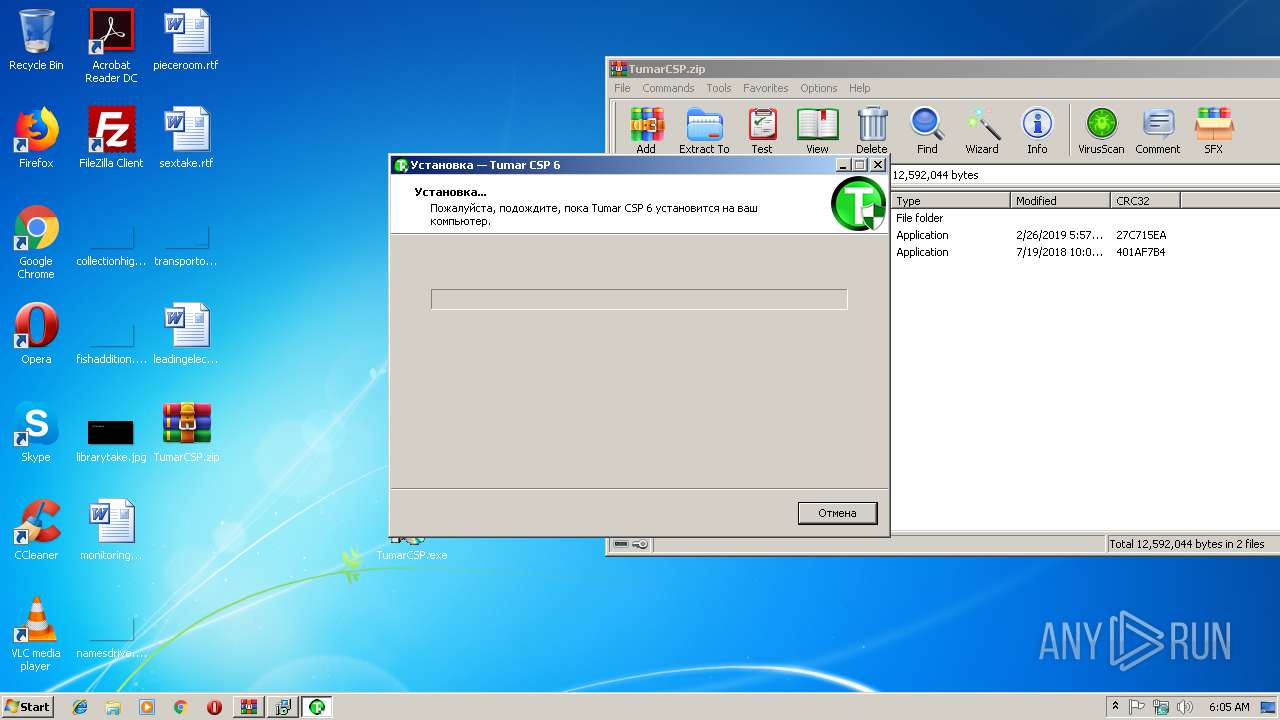Image resolution: width=1280 pixels, height=720 pixels.
Task: Click the Add icon in WinRAR toolbar
Action: coord(646,131)
